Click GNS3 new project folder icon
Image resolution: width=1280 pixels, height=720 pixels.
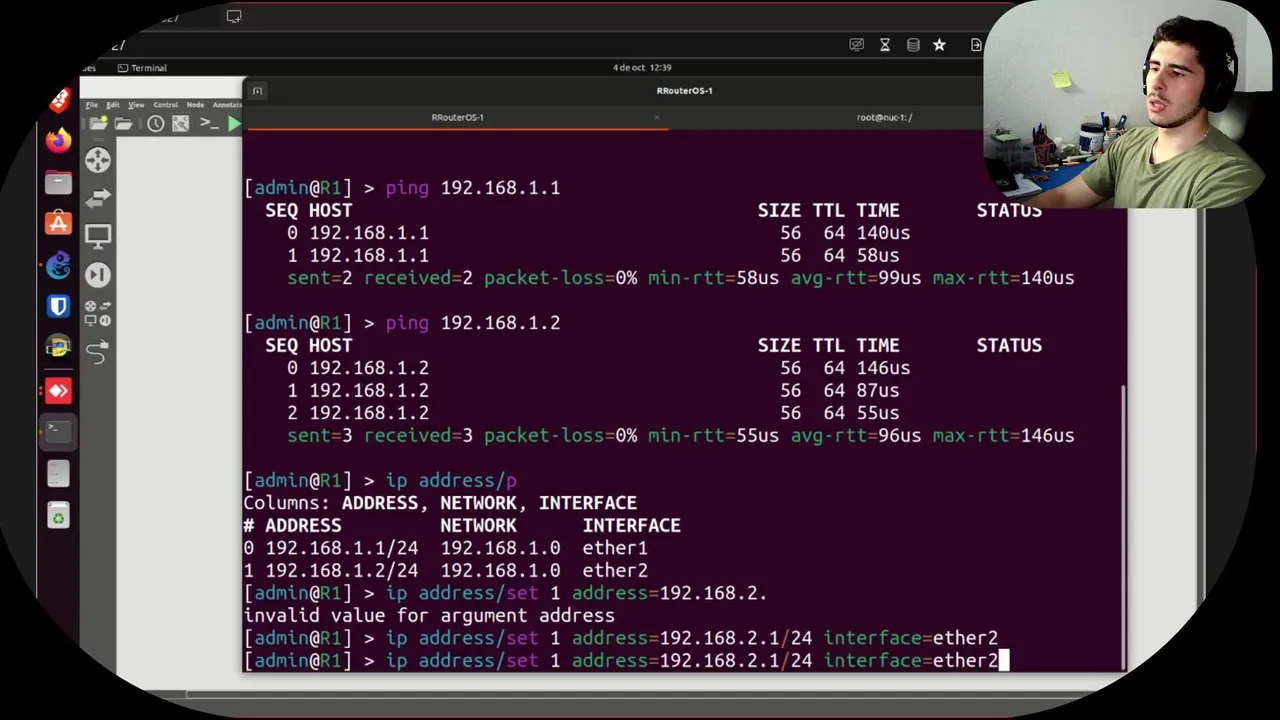click(x=98, y=124)
